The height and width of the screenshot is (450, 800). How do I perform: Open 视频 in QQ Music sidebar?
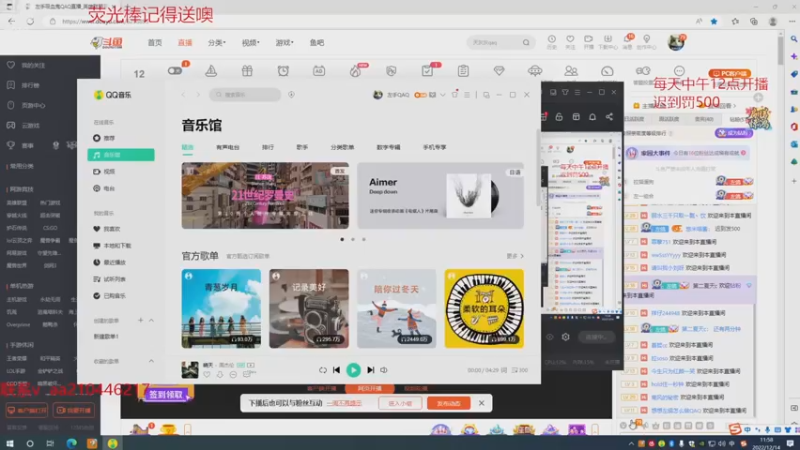121,171
